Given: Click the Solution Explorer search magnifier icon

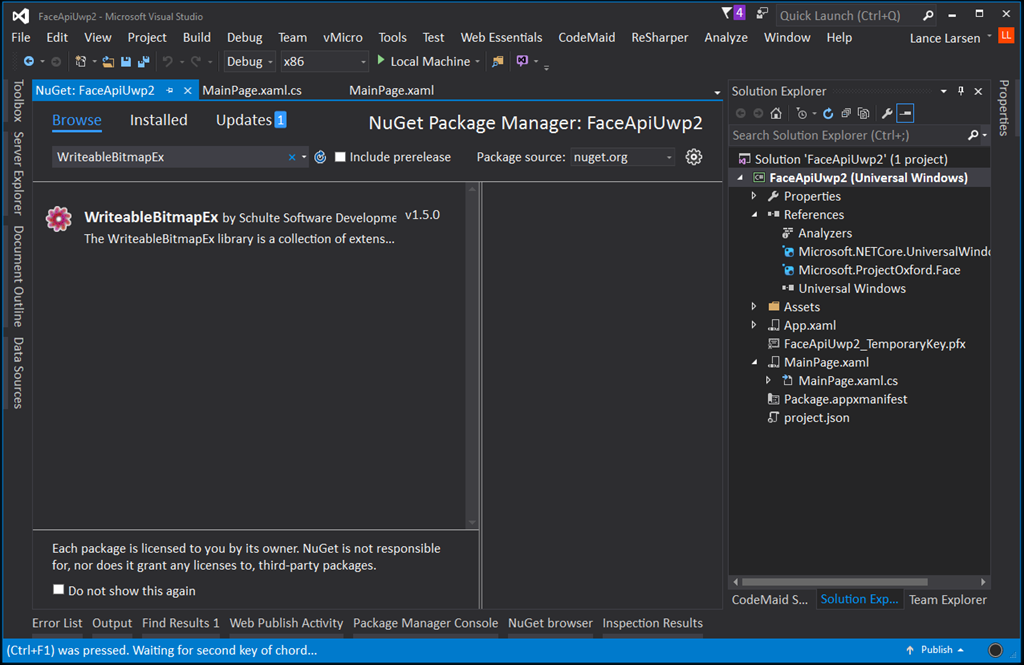Looking at the screenshot, I should (972, 135).
